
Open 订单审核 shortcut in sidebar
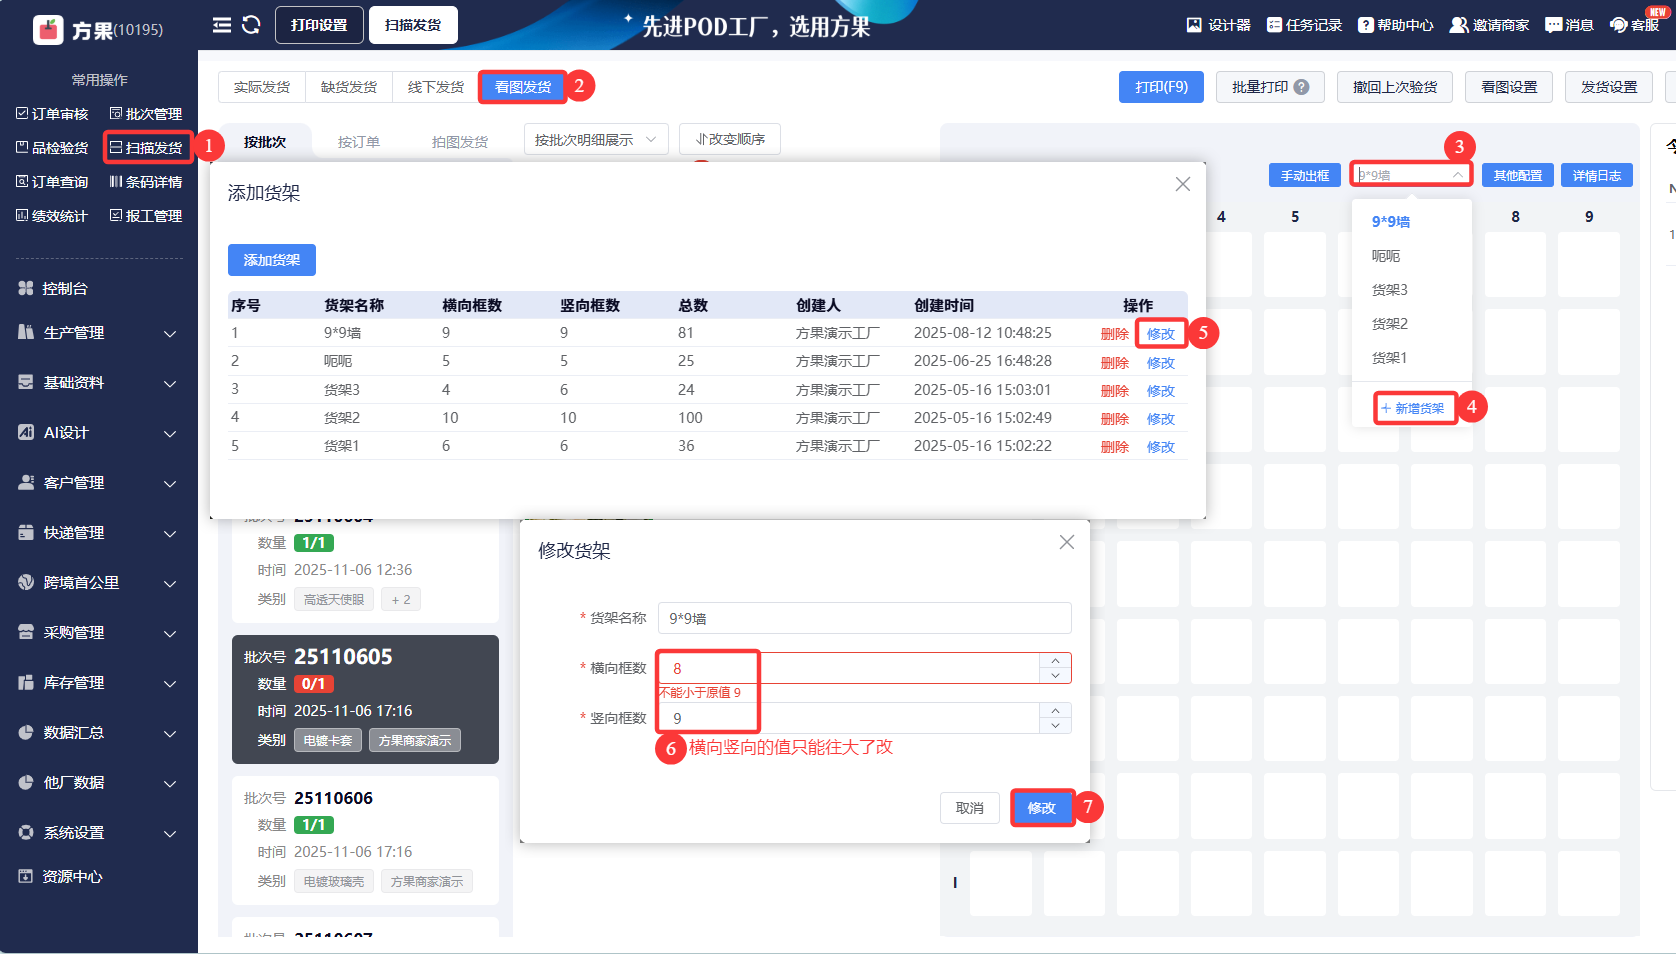tap(52, 114)
